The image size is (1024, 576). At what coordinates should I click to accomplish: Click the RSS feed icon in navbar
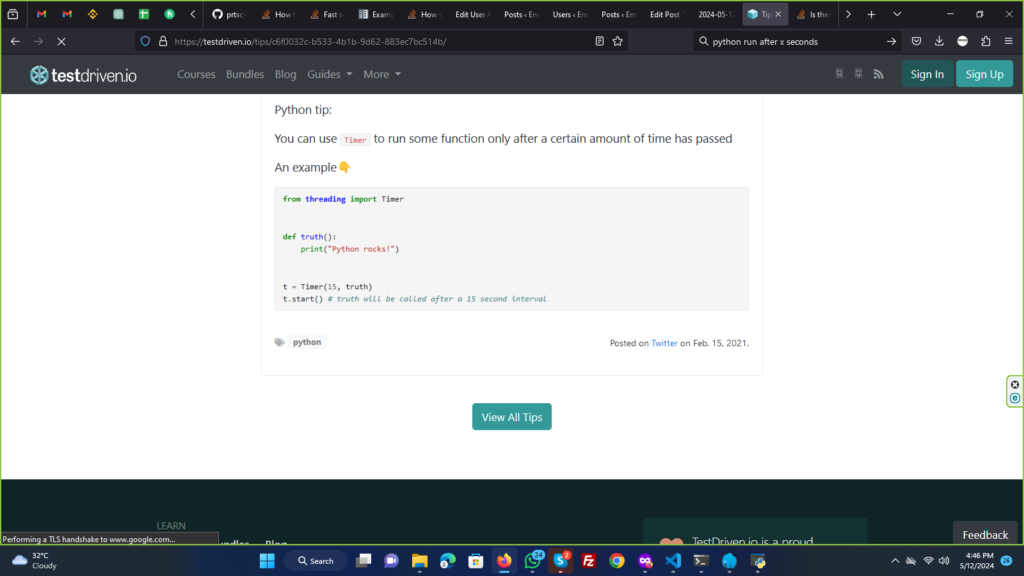[x=878, y=74]
